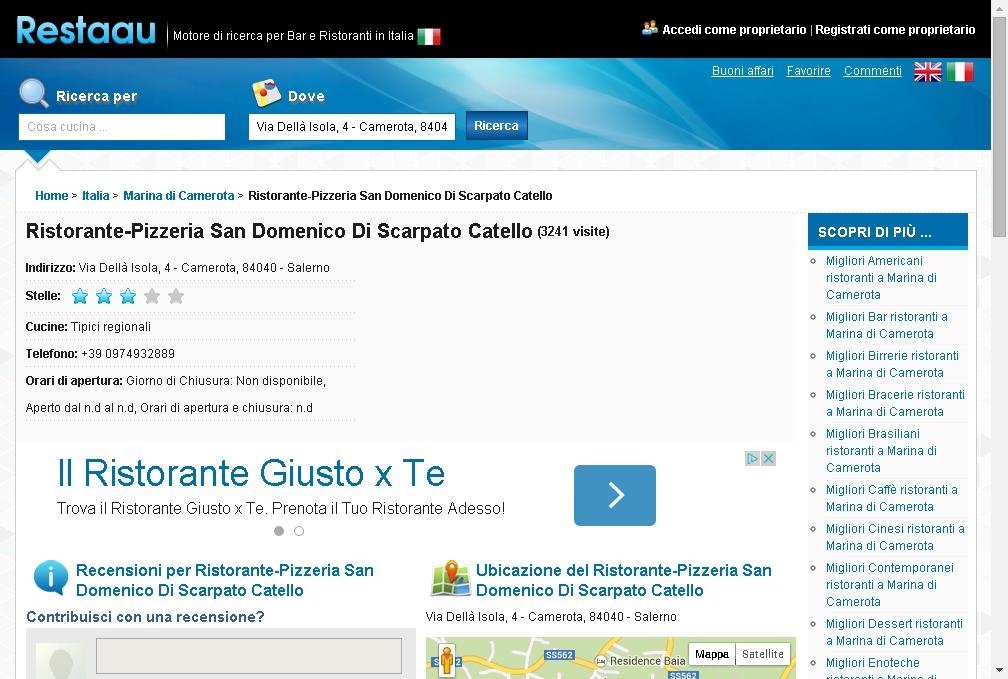1008x679 pixels.
Task: Go to Marina di Camerota breadcrumb
Action: 179,195
